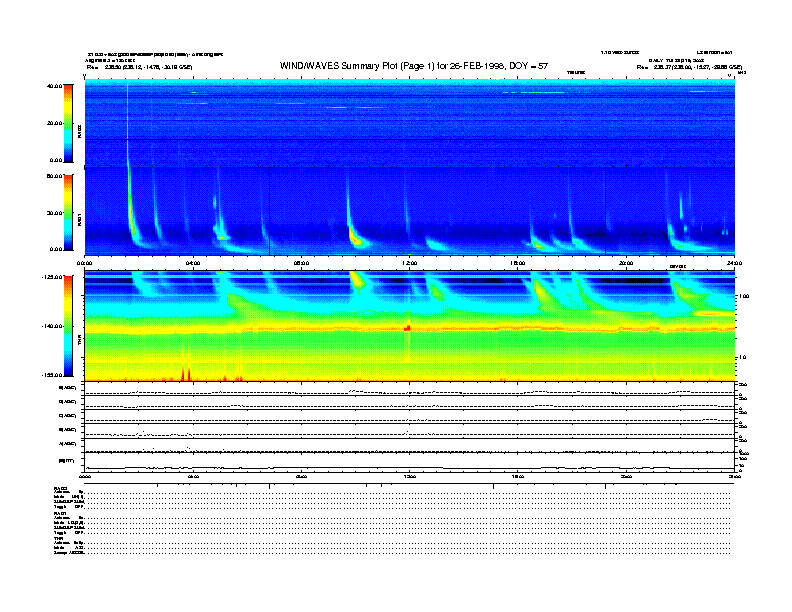Click the 20.00 label on RAD2 color scale
The width and height of the screenshot is (792, 612).
55,123
